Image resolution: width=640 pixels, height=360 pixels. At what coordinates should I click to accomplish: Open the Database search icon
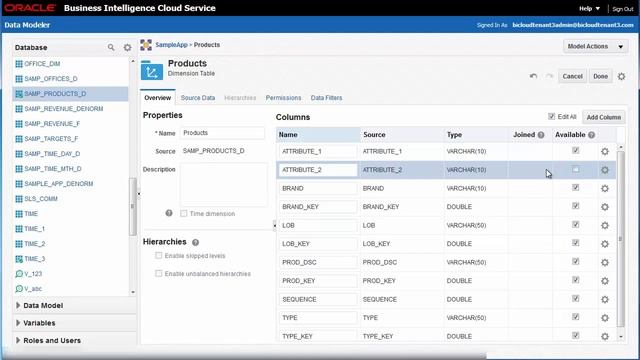111,47
